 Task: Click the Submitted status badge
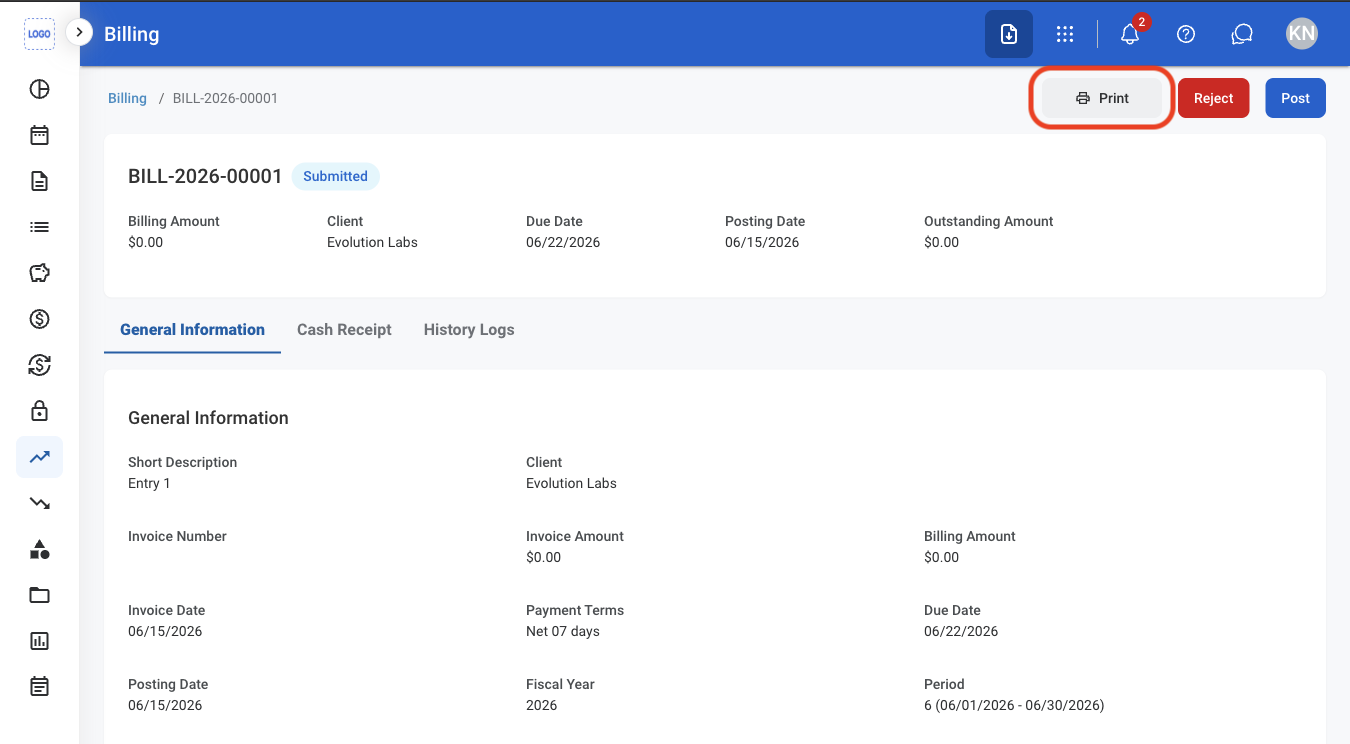tap(335, 176)
